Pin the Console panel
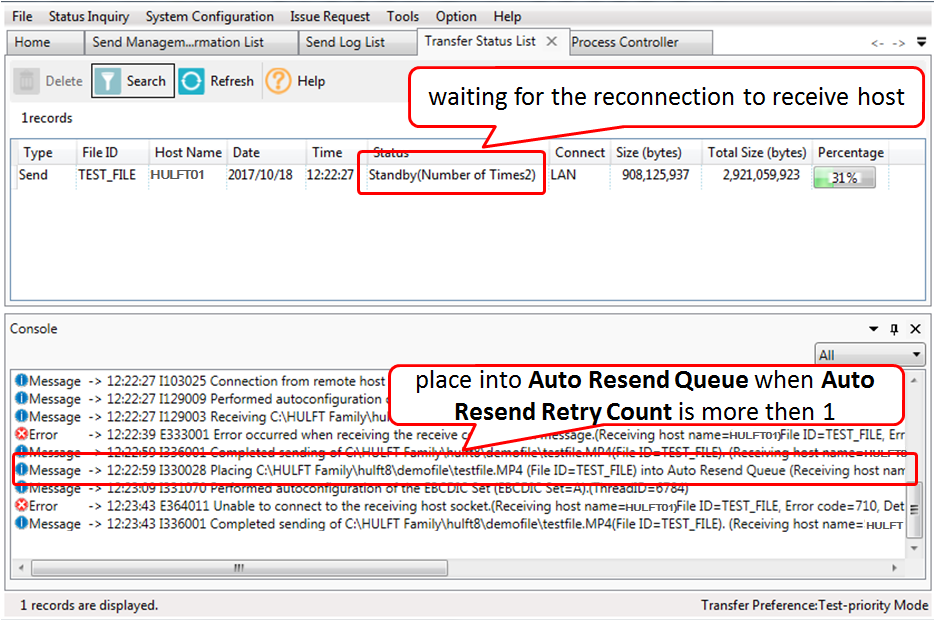This screenshot has height=620, width=934. [894, 329]
